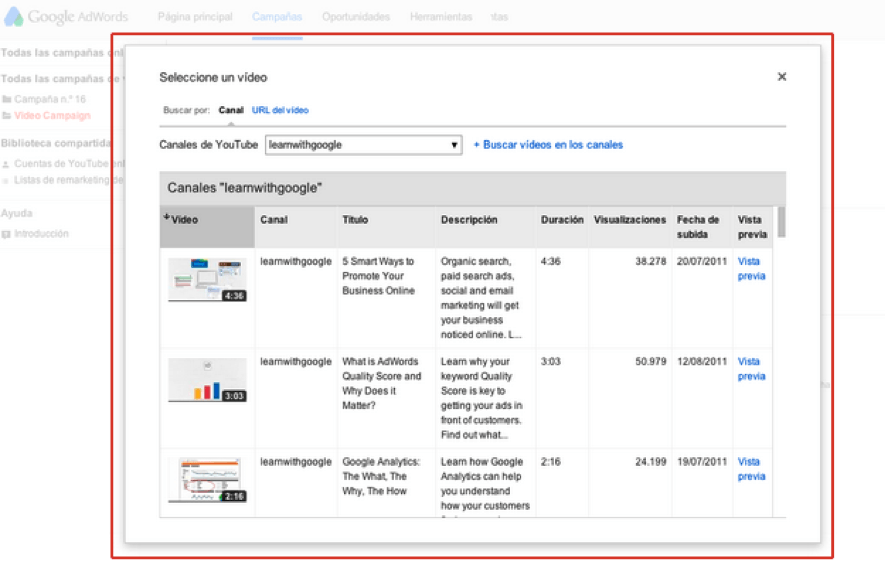Go to Oportunidades in top navigation
886x574 pixels.
click(x=357, y=17)
